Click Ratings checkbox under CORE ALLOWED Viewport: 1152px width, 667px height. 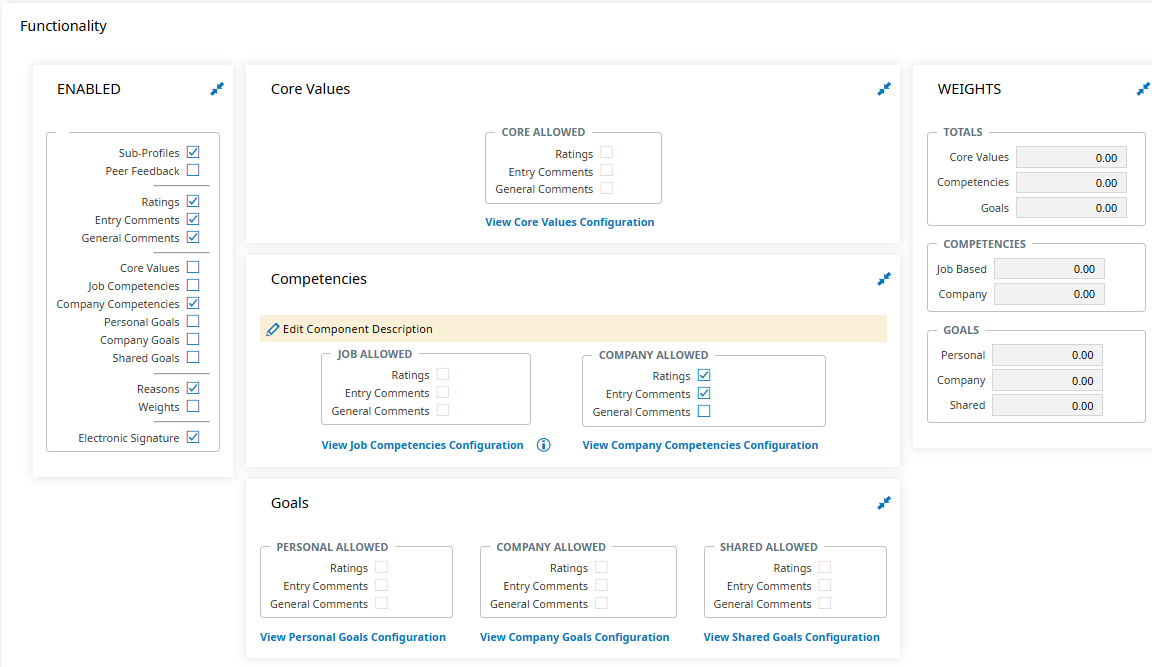pyautogui.click(x=607, y=153)
